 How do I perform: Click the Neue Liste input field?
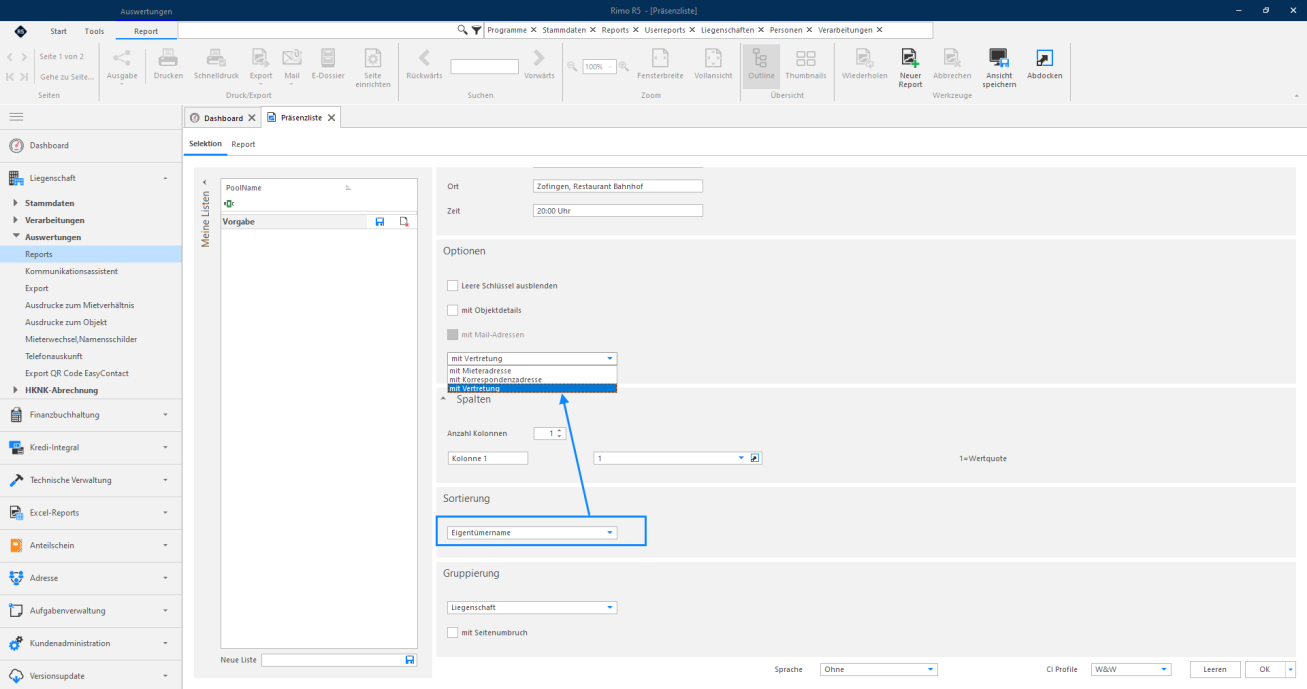332,660
